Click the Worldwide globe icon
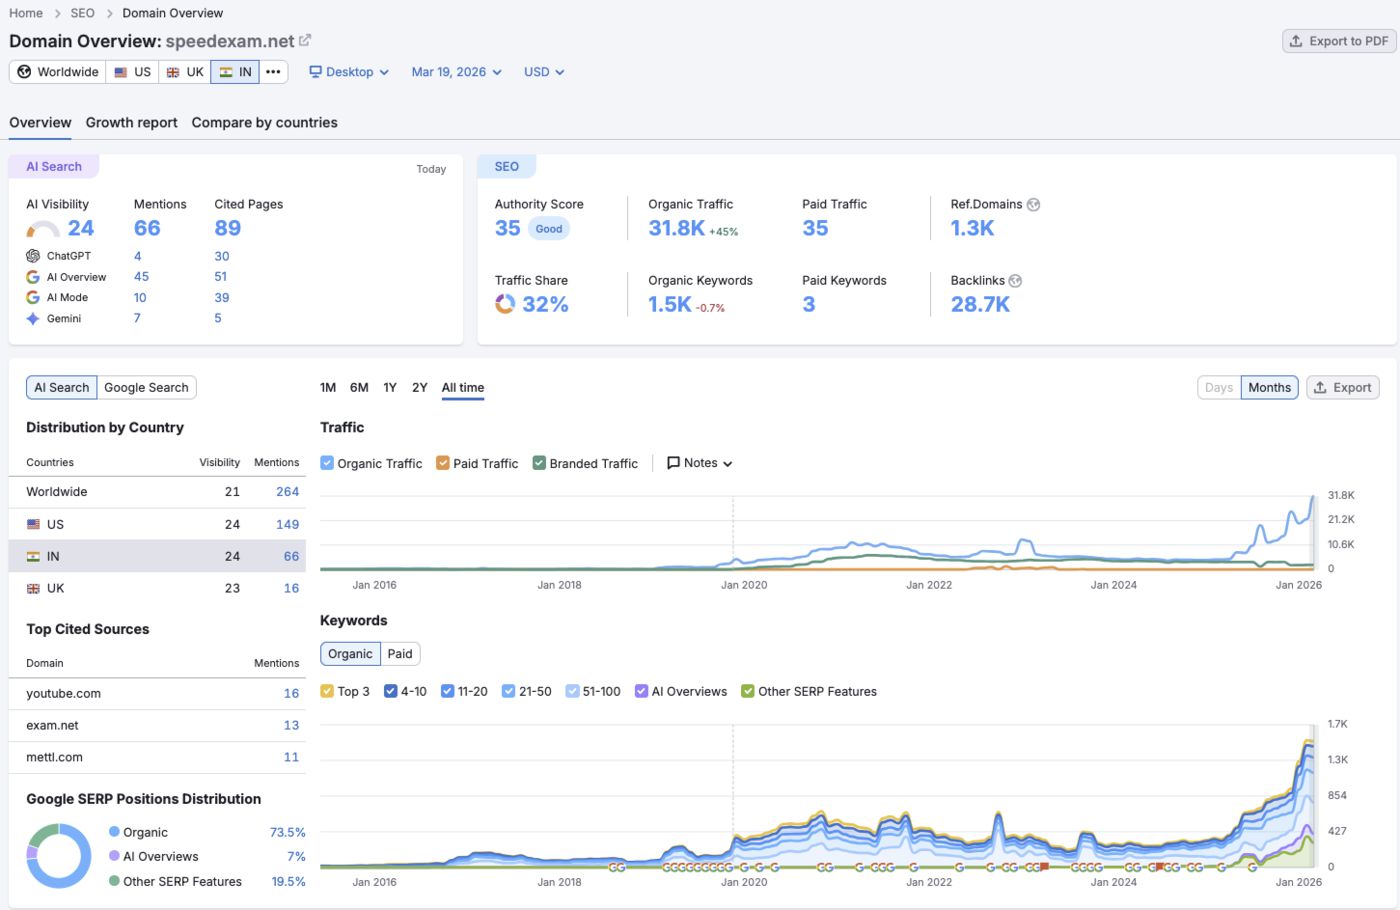The height and width of the screenshot is (910, 1400). (25, 72)
